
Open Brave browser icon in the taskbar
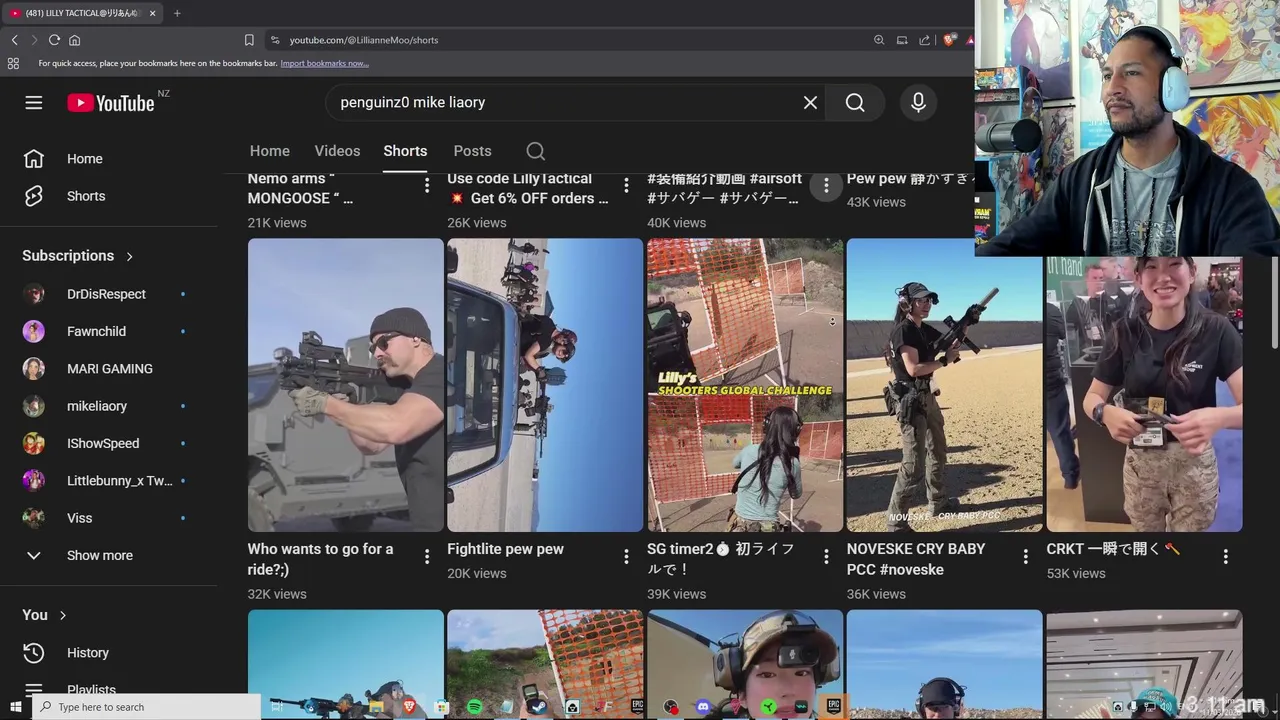click(x=409, y=707)
